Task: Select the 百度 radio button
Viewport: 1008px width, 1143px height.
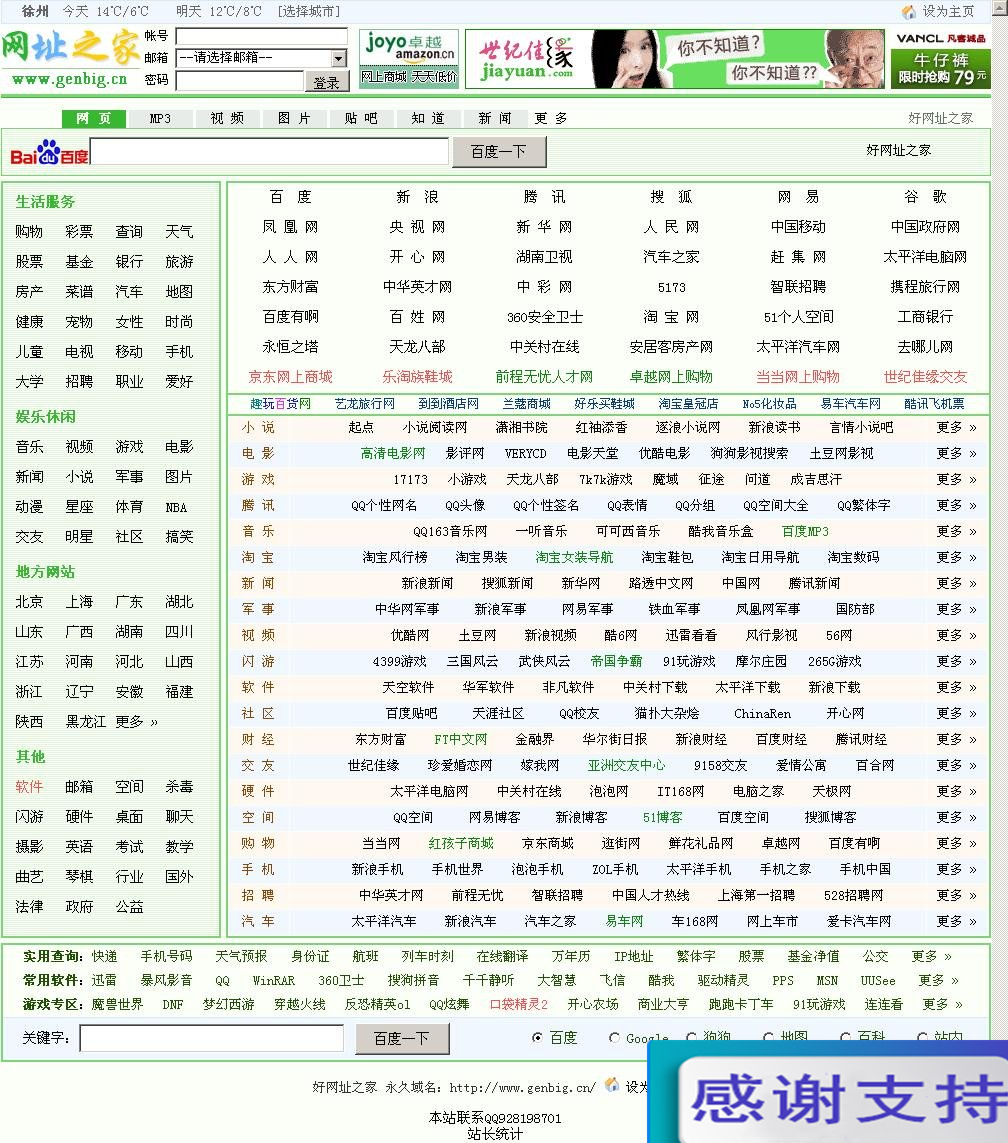Action: 537,1037
